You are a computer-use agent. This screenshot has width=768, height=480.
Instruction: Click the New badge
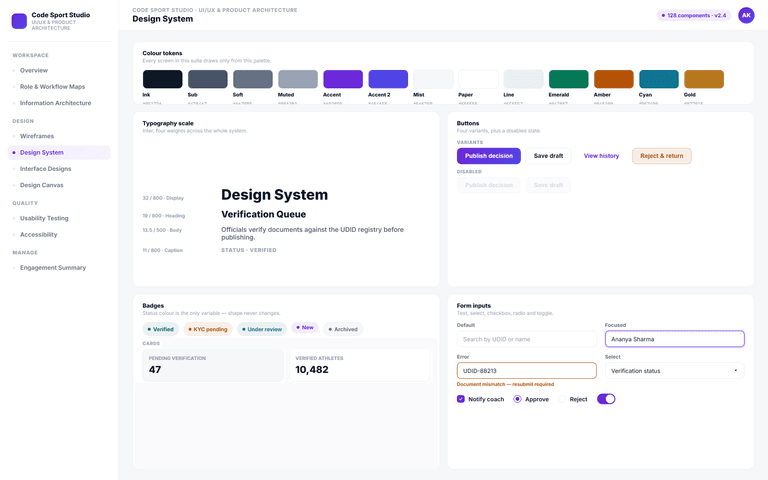click(x=305, y=327)
